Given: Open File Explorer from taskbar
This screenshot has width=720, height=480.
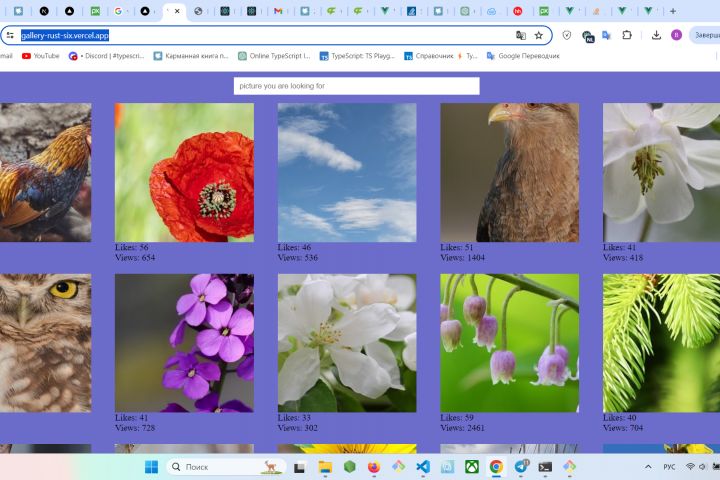Looking at the screenshot, I should (x=325, y=467).
